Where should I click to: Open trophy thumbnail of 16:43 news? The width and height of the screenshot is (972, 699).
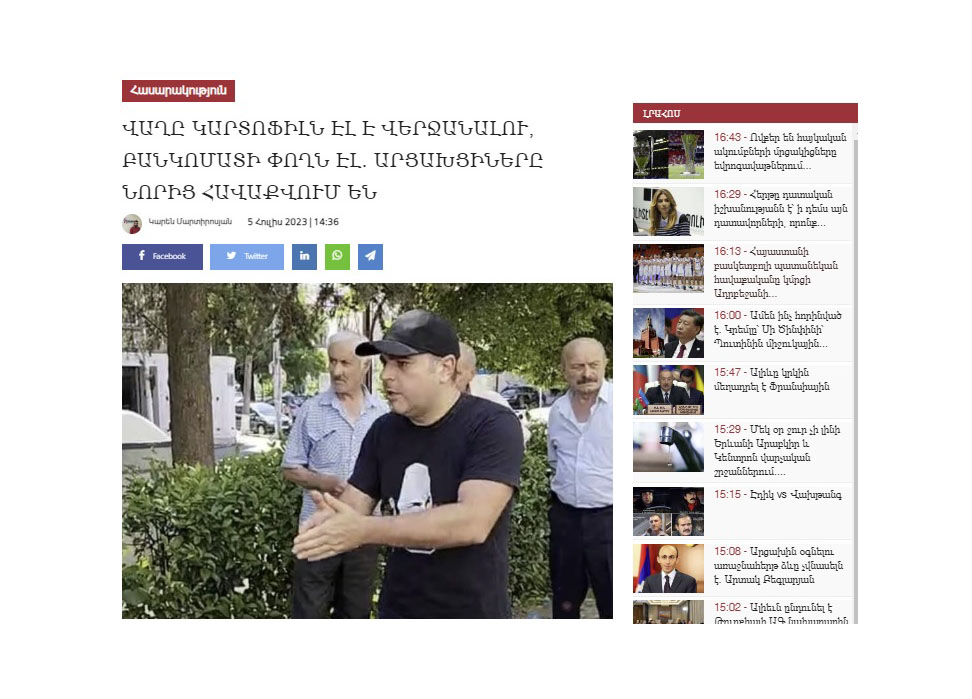668,154
